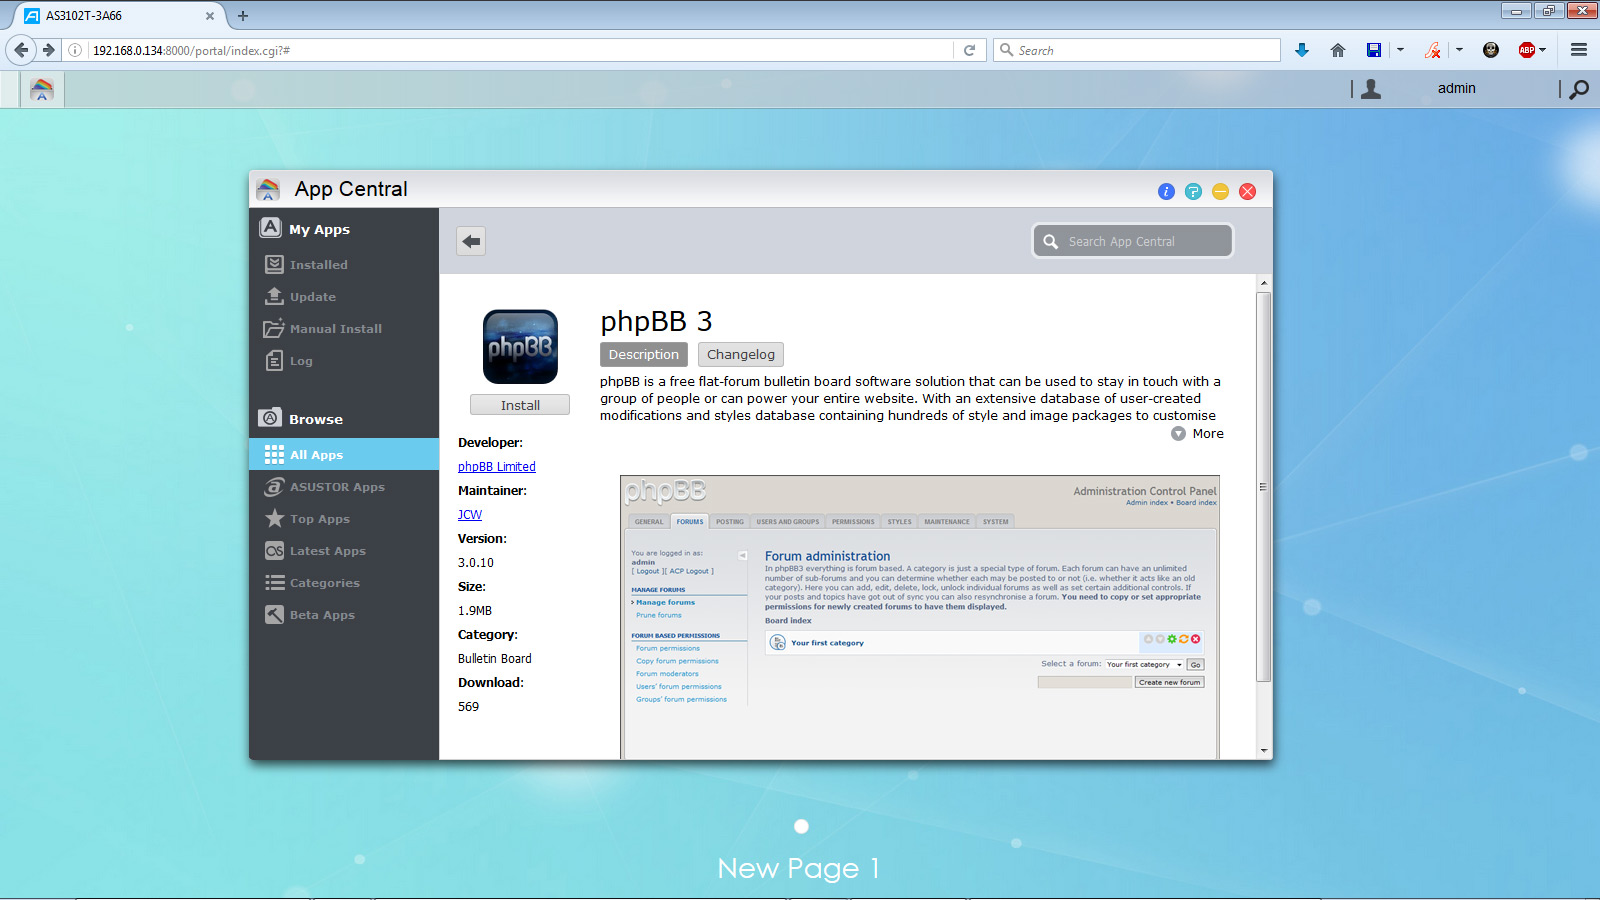Open the phpBB Limited developer link
The height and width of the screenshot is (900, 1600).
point(497,467)
